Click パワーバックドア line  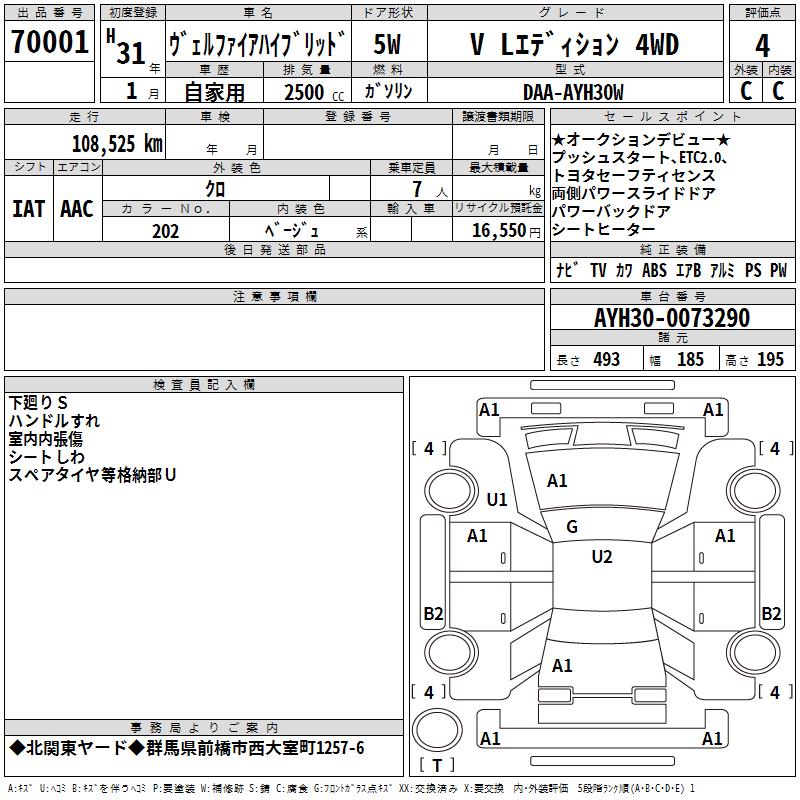point(611,211)
